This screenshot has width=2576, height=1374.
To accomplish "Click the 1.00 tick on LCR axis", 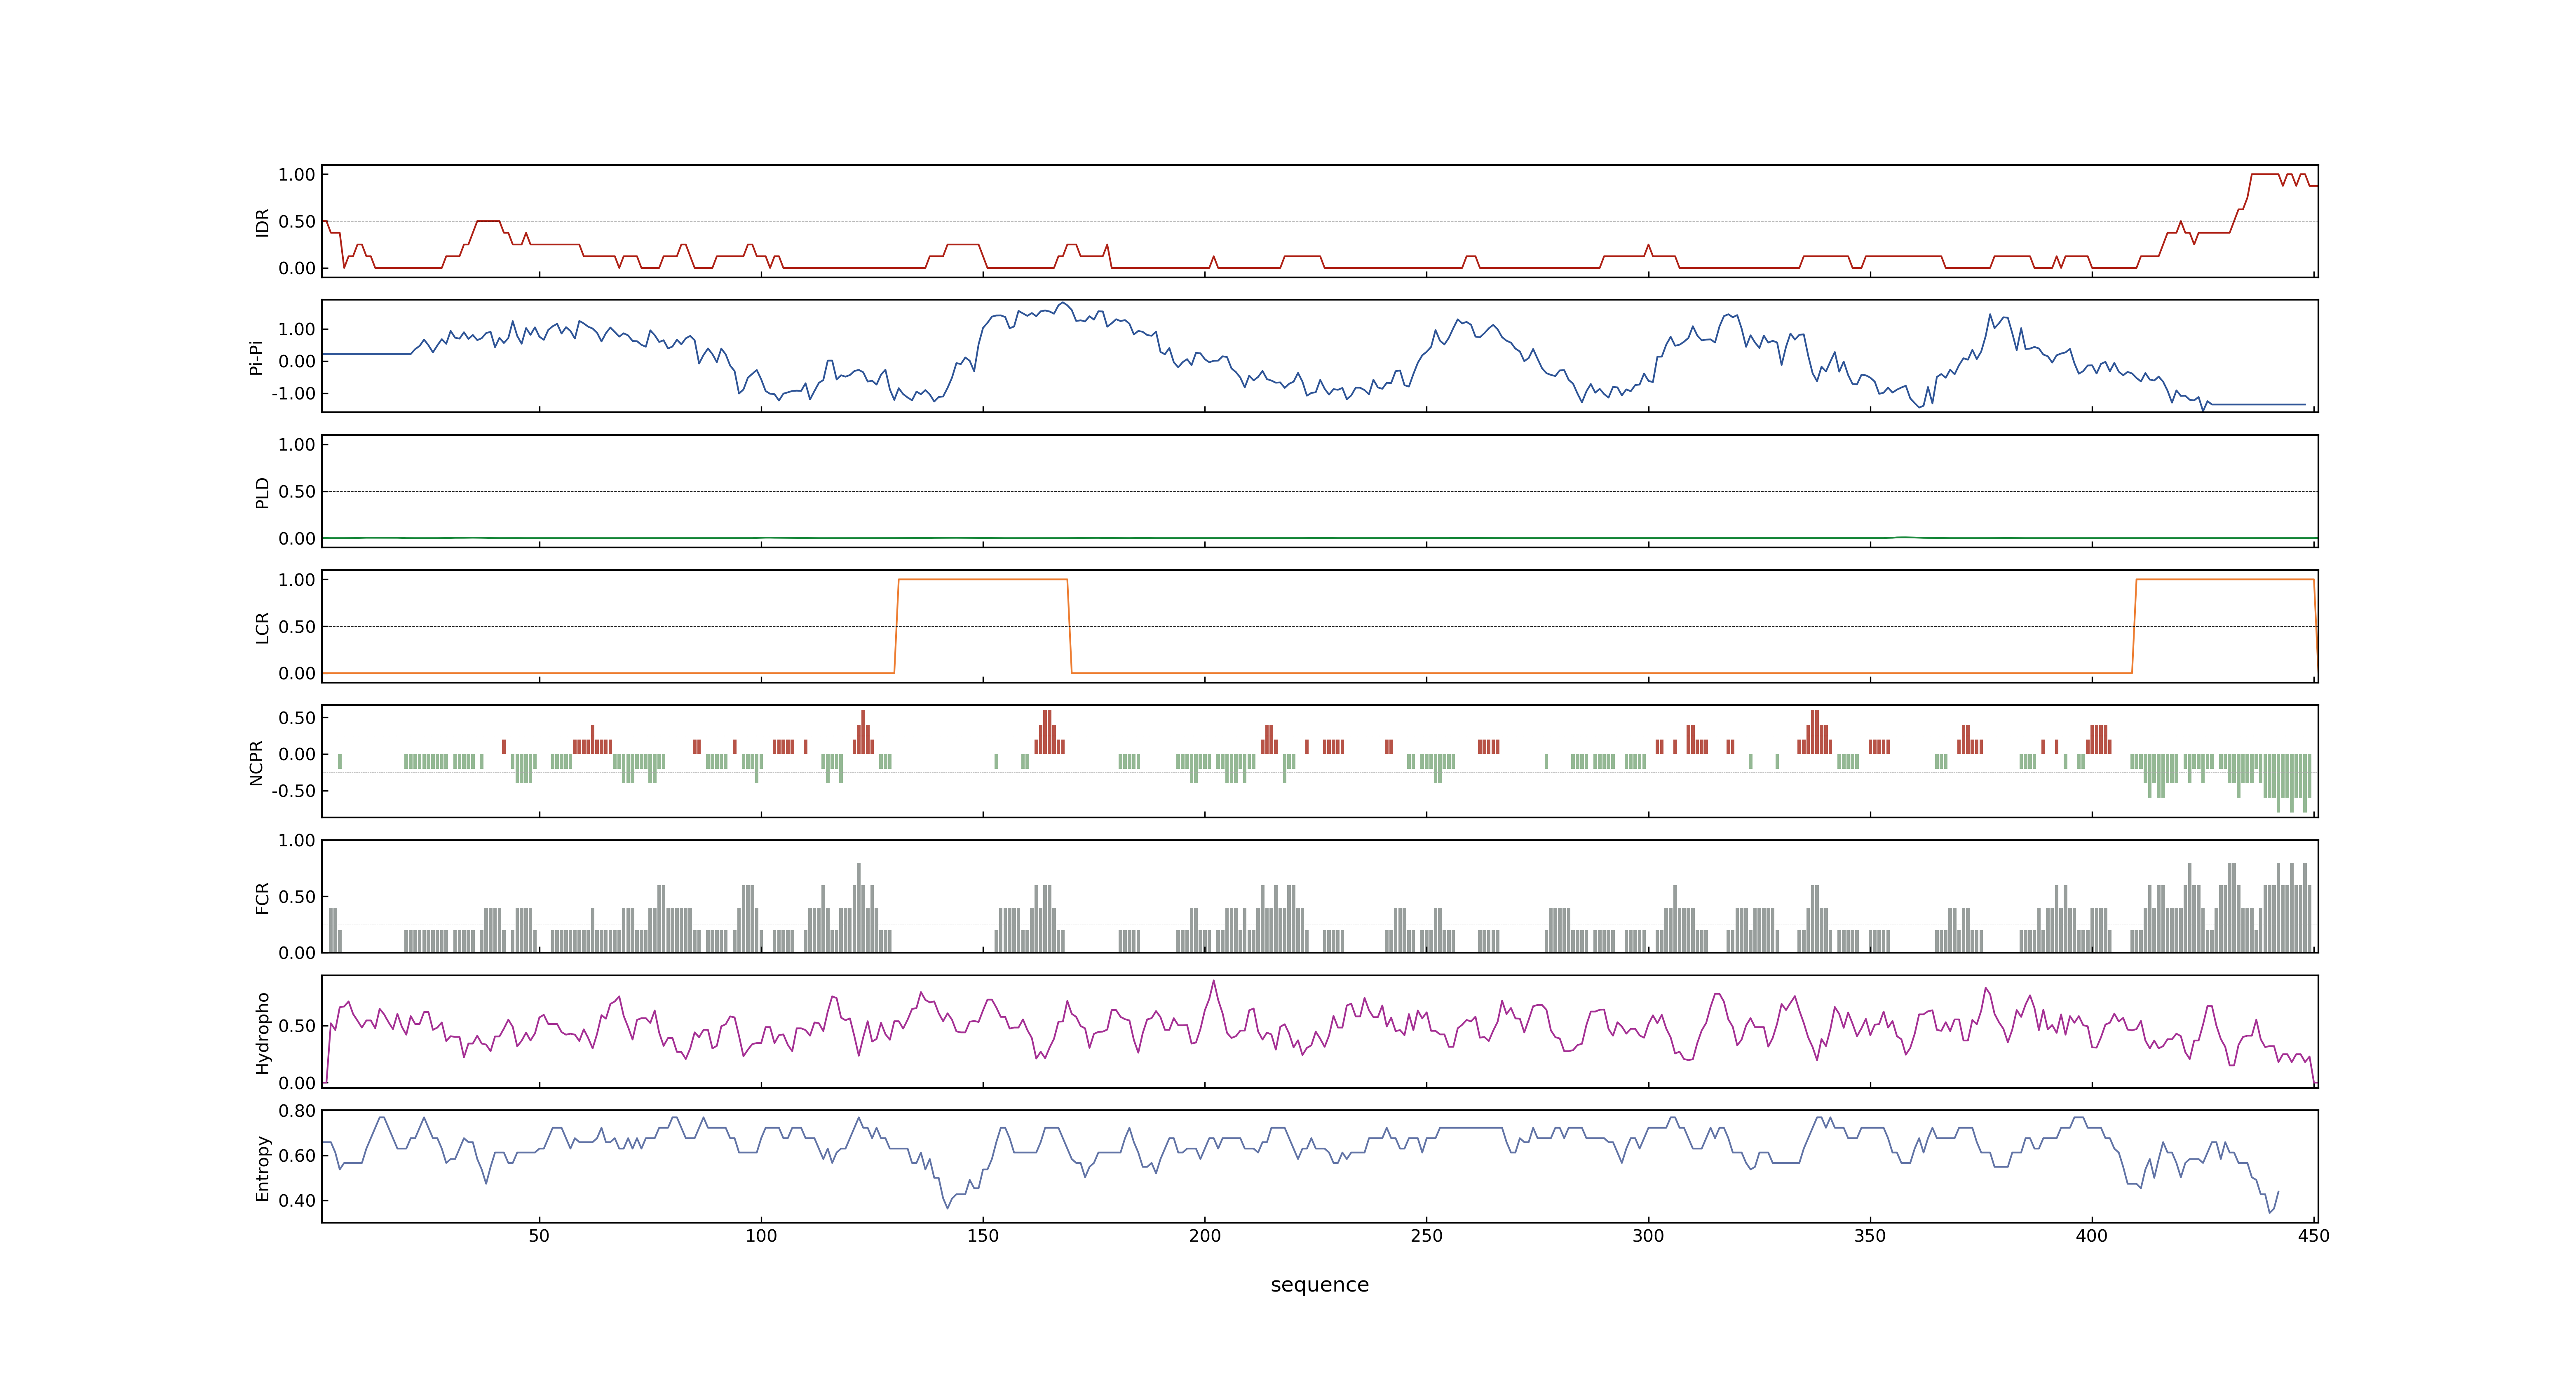I will click(297, 580).
